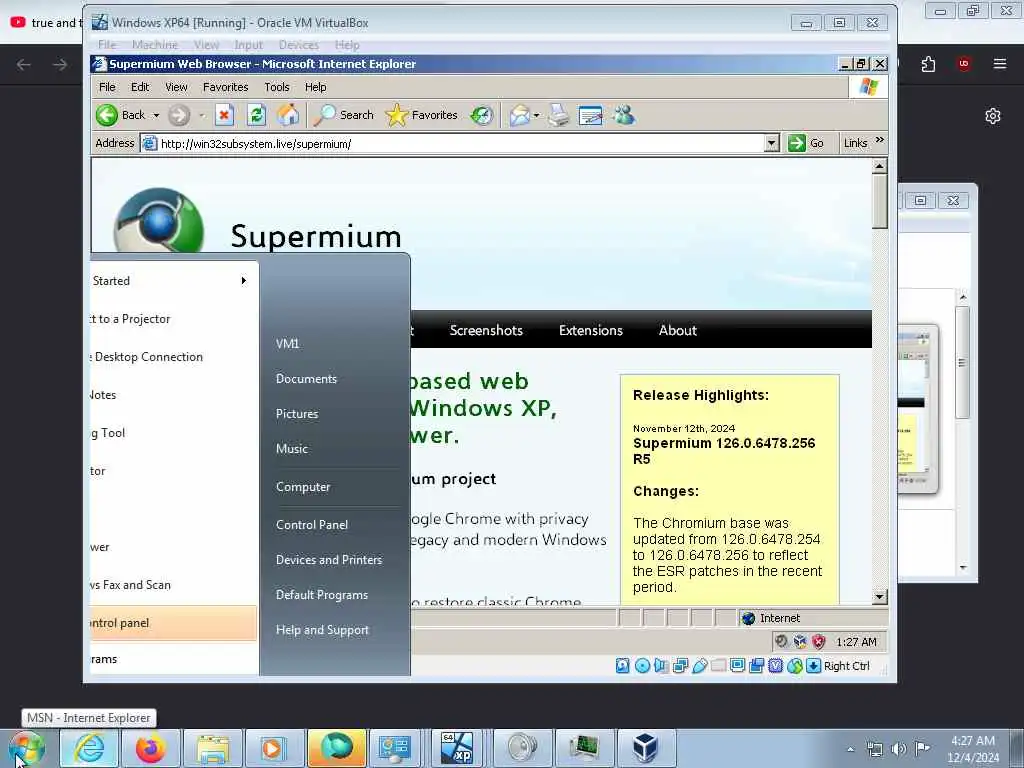Open Firefox from the host taskbar

point(150,748)
